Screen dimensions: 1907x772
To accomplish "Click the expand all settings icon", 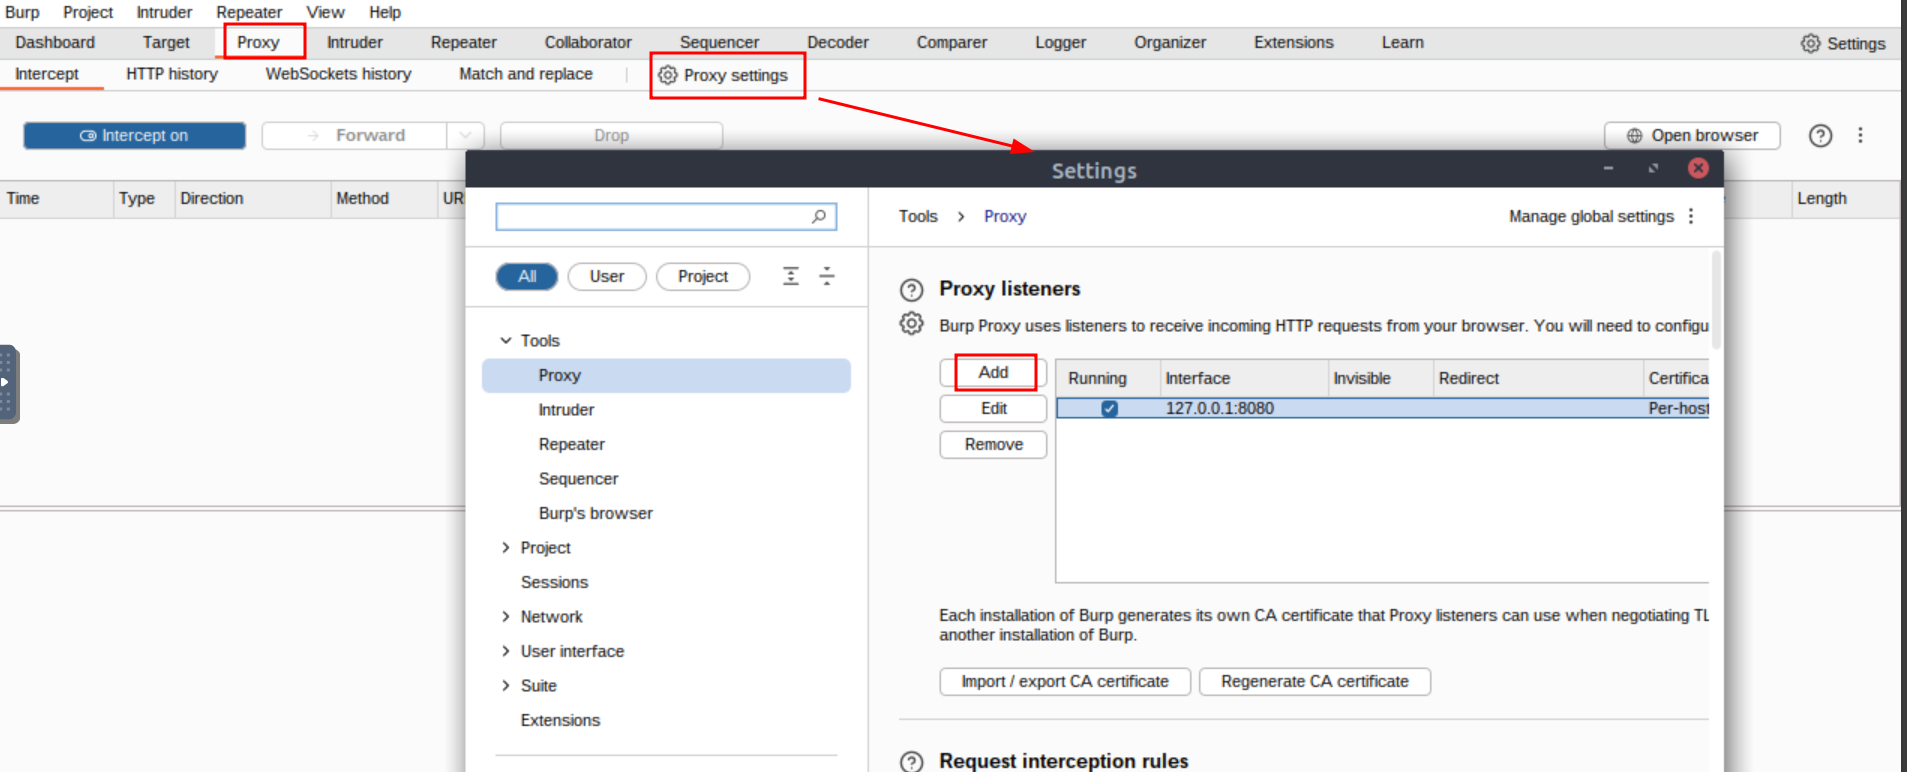I will click(790, 276).
